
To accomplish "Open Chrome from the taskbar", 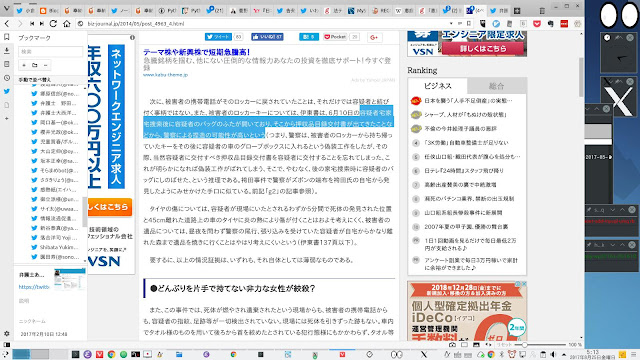I will tap(111, 354).
